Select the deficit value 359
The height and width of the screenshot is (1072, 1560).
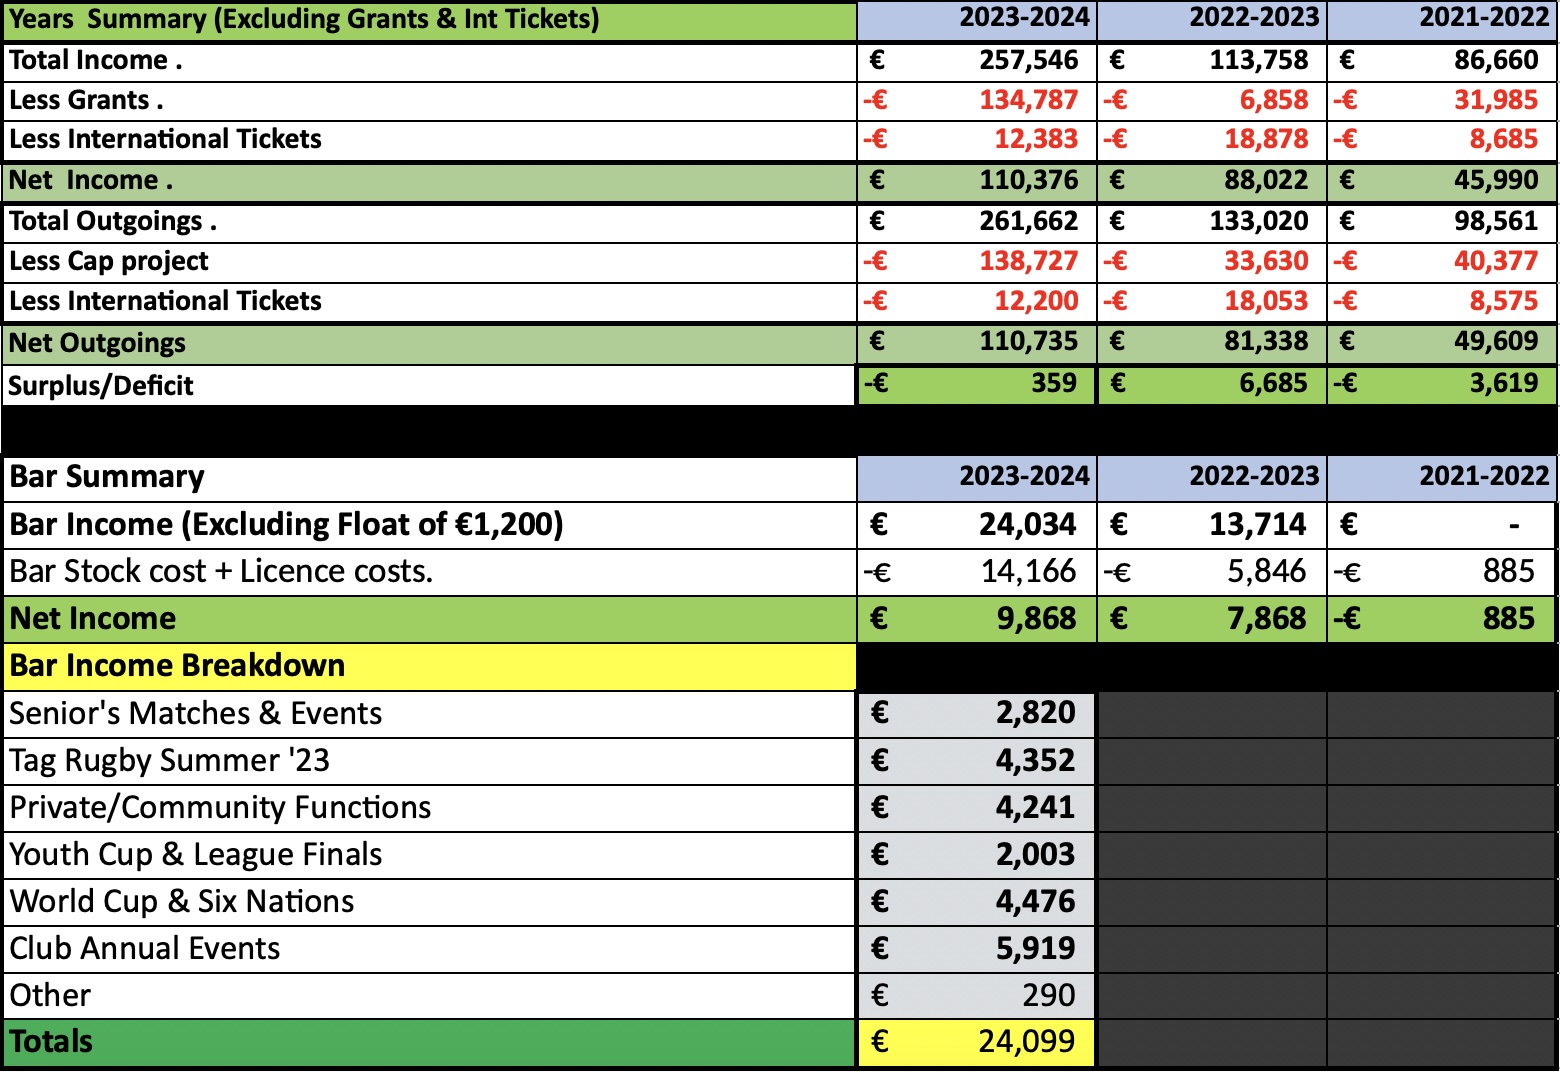click(x=1054, y=383)
